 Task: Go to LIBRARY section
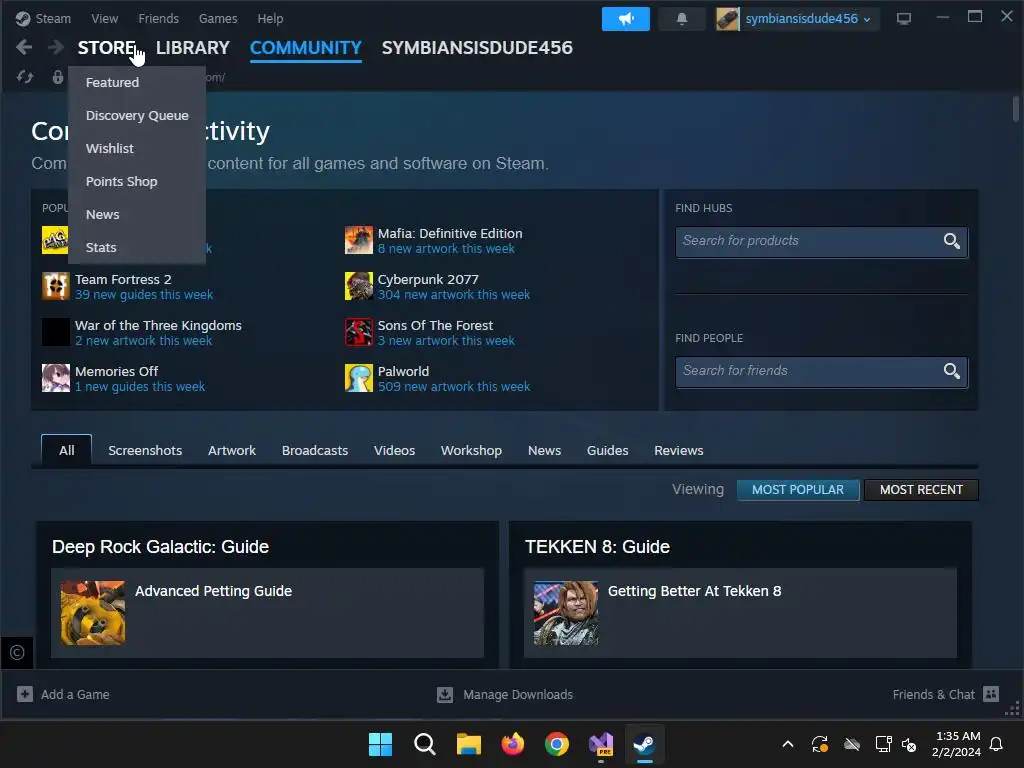point(193,48)
